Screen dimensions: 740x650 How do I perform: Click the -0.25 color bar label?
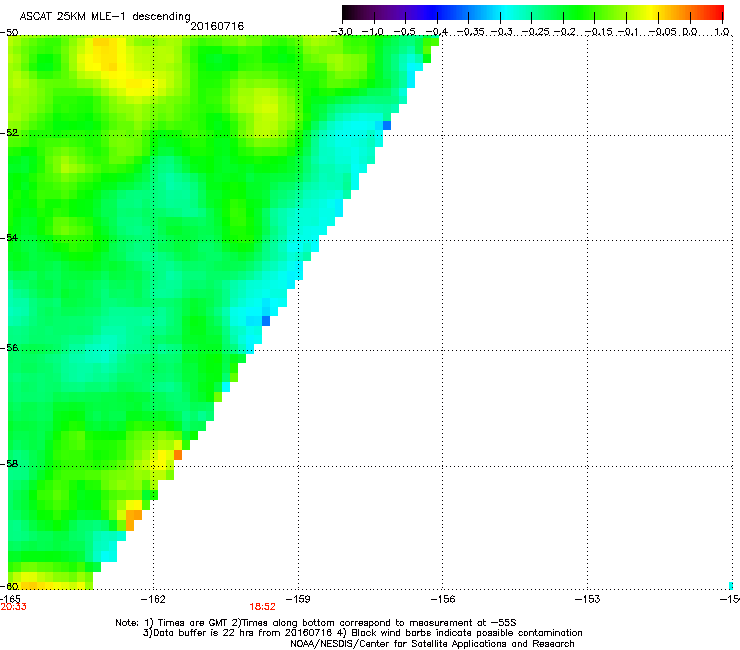(536, 32)
